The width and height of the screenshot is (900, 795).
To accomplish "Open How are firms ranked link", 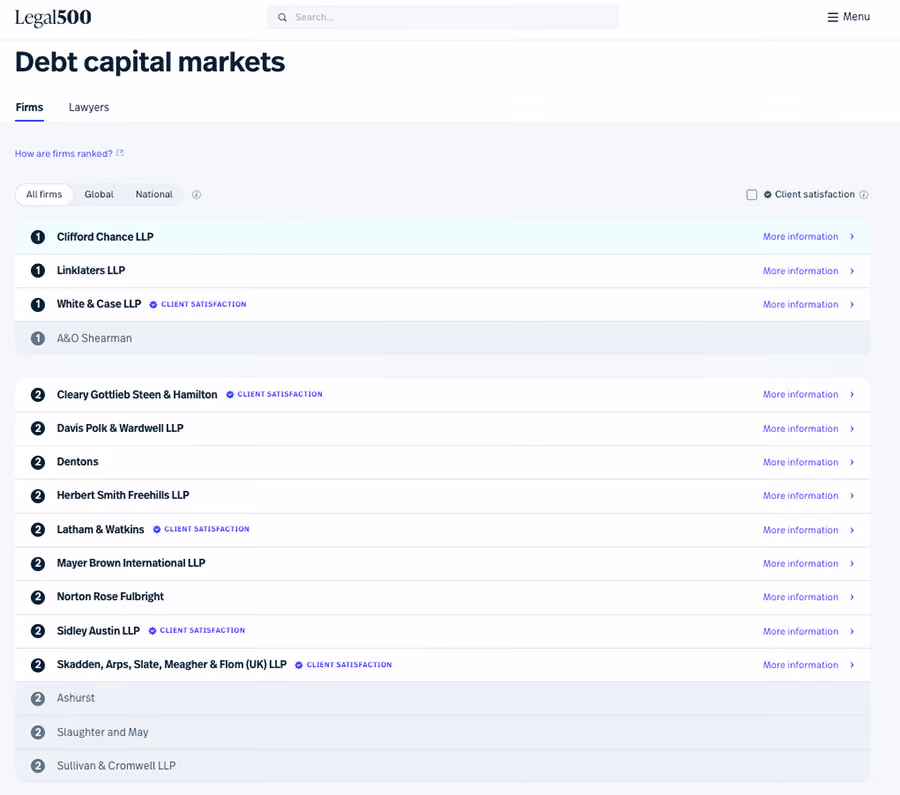I will (64, 154).
